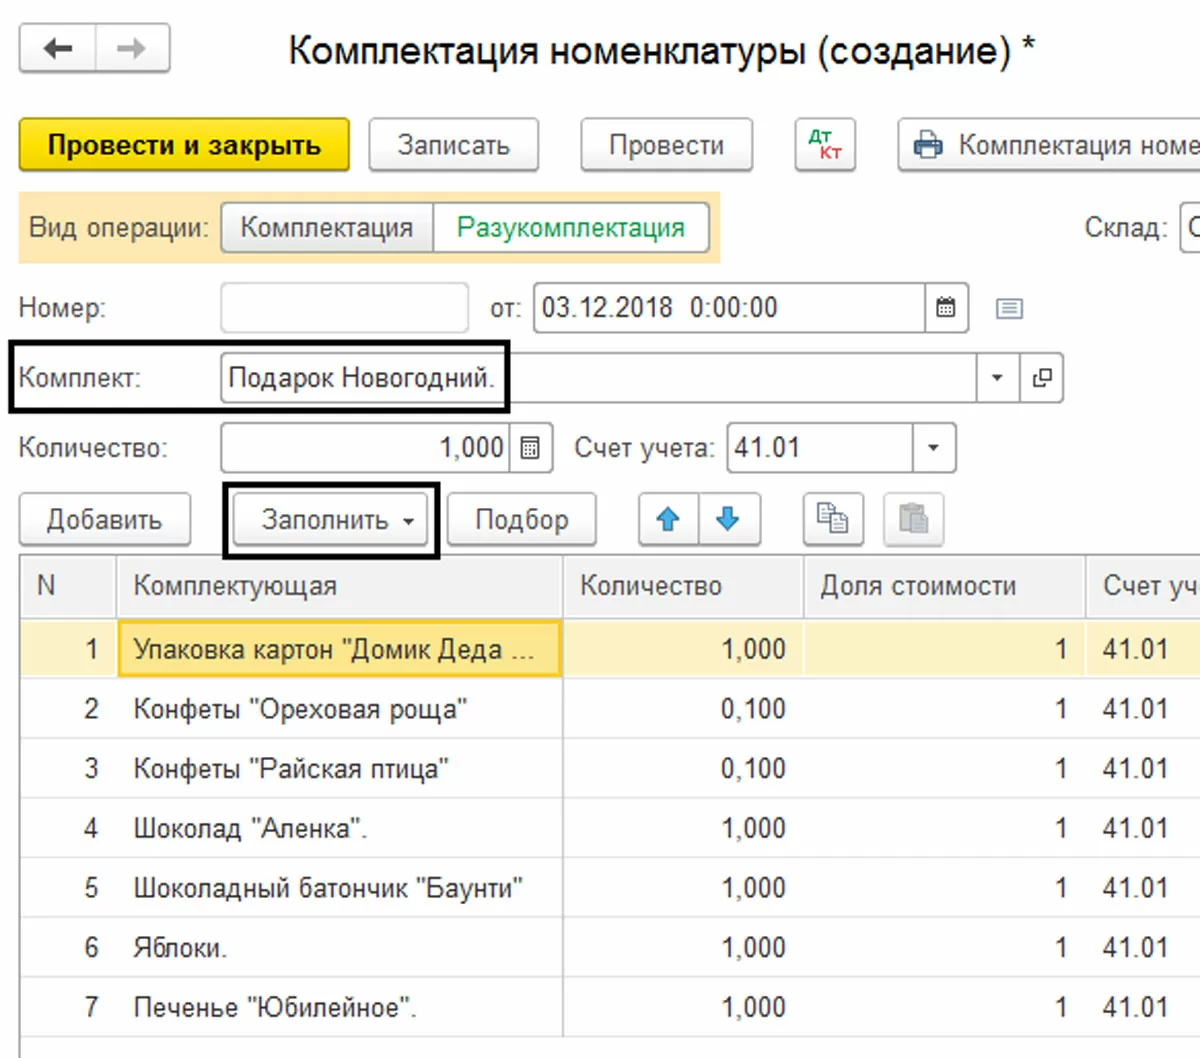
Task: Click the Провести button
Action: click(x=666, y=145)
